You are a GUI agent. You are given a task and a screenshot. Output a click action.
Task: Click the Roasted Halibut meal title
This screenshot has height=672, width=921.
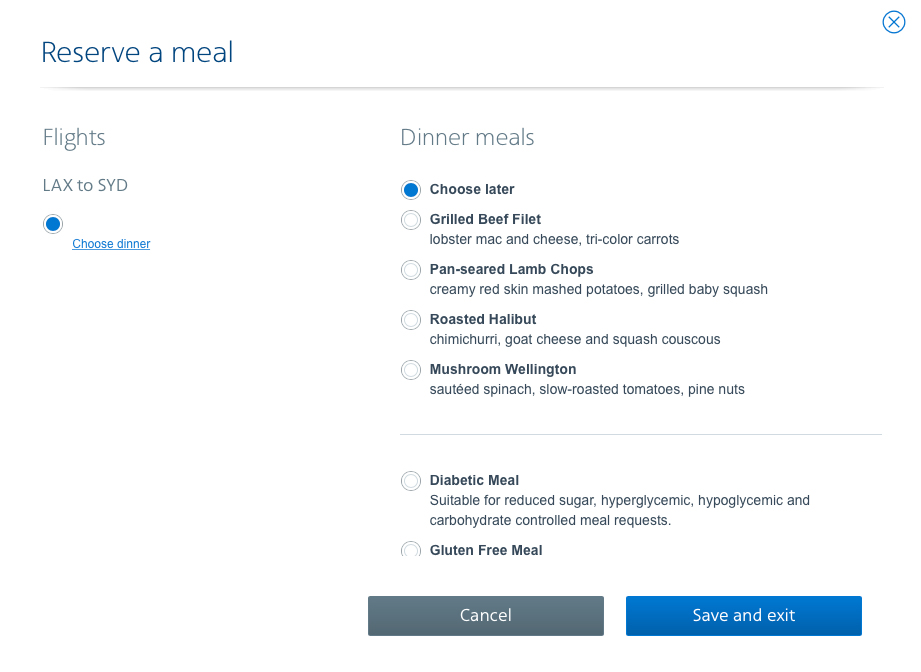(483, 319)
